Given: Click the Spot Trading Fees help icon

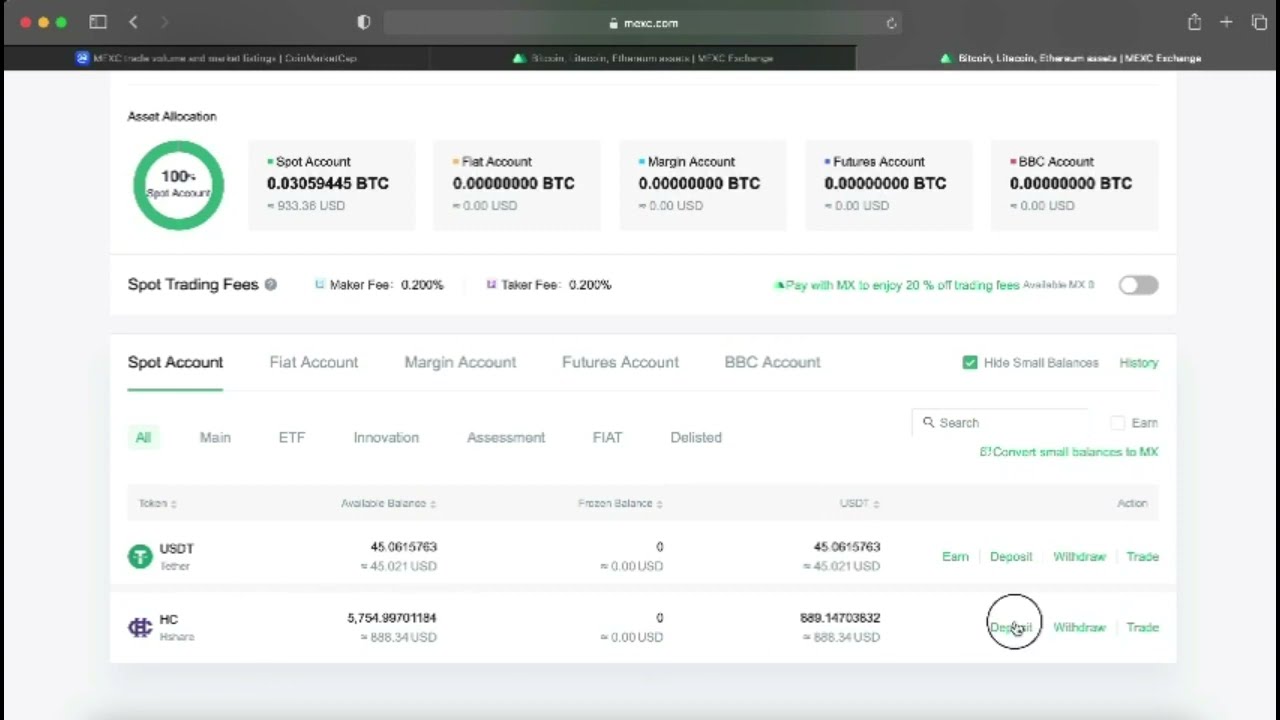Looking at the screenshot, I should (x=270, y=285).
